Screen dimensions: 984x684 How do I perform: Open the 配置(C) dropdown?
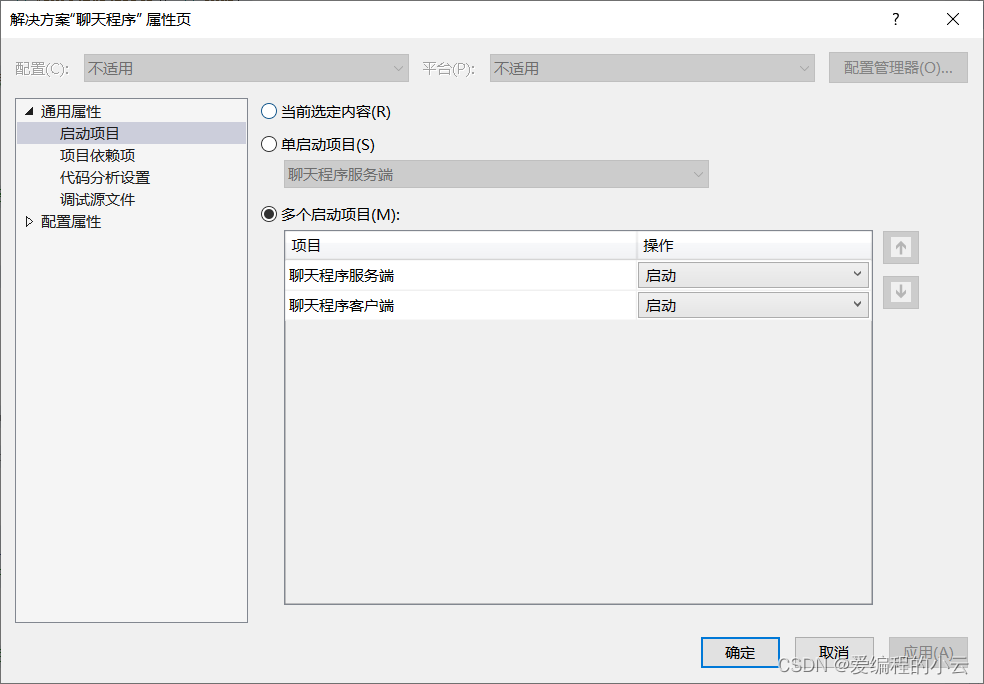246,68
